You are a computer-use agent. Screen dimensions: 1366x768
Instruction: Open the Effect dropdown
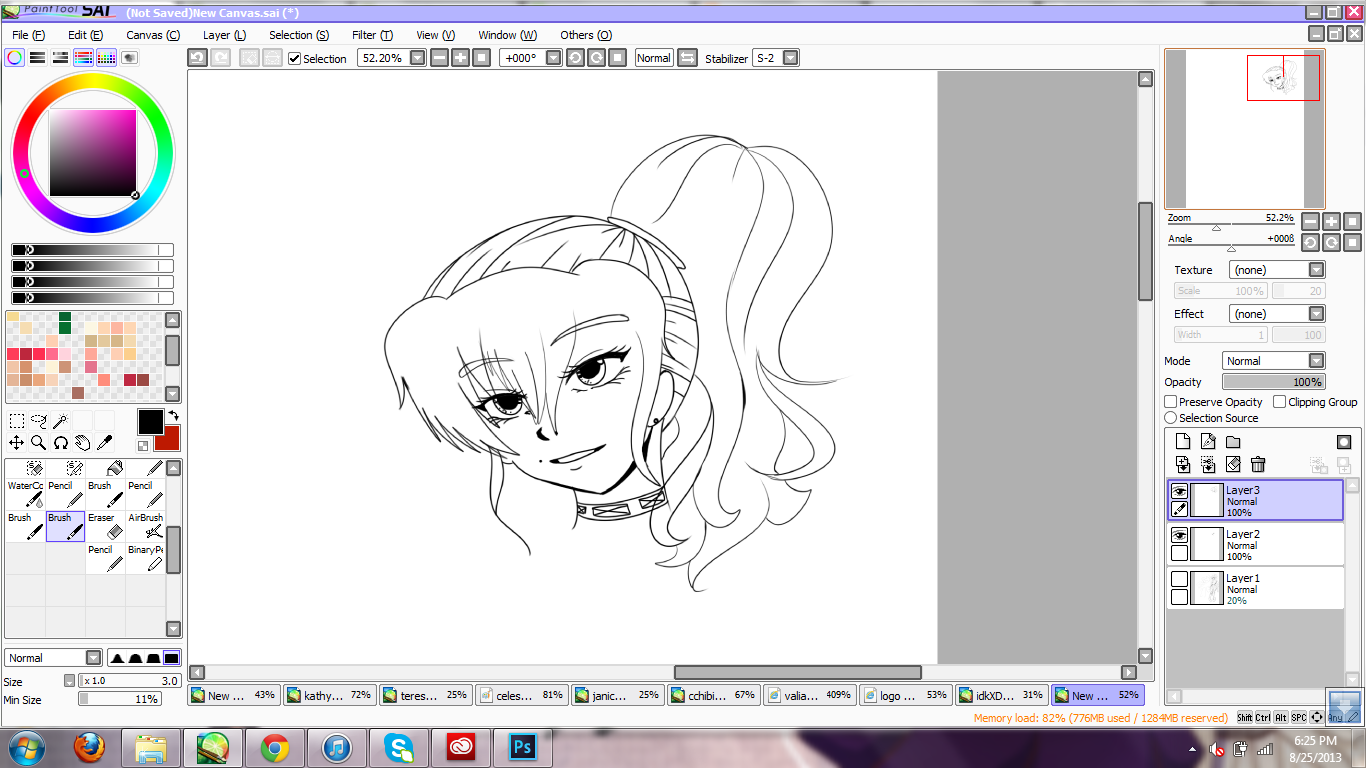pos(1317,314)
